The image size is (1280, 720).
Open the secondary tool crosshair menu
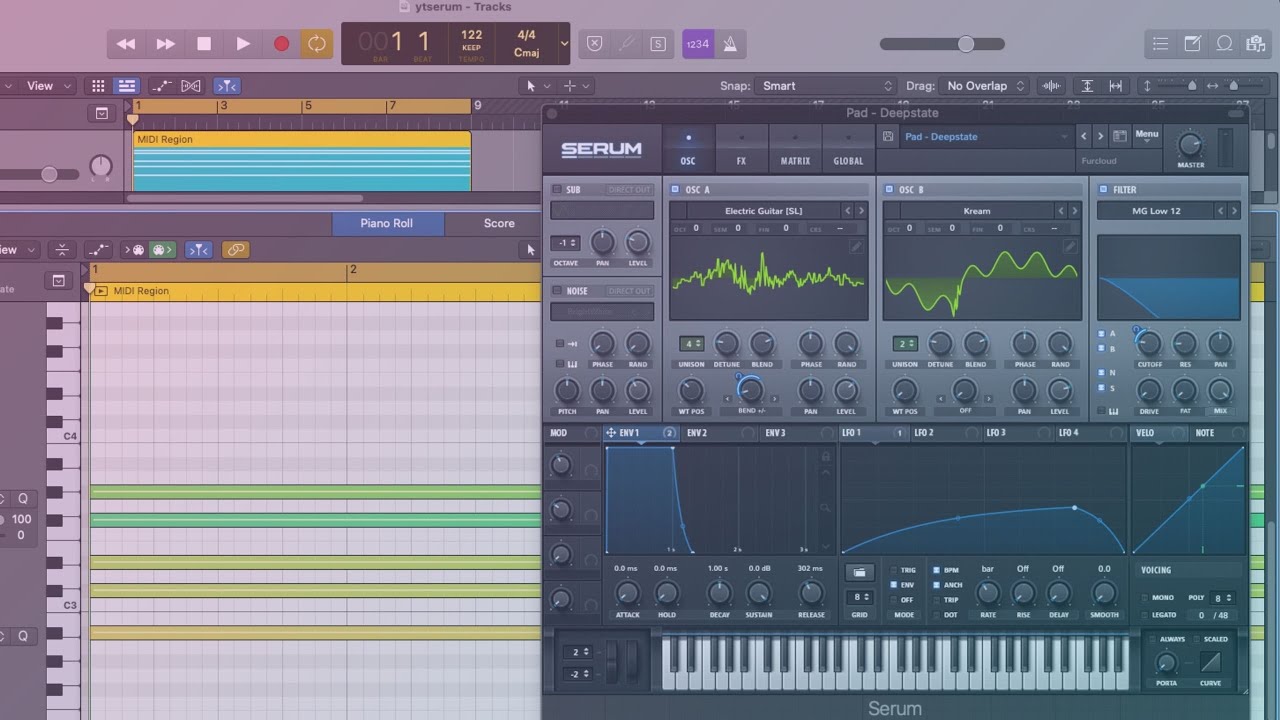(575, 86)
